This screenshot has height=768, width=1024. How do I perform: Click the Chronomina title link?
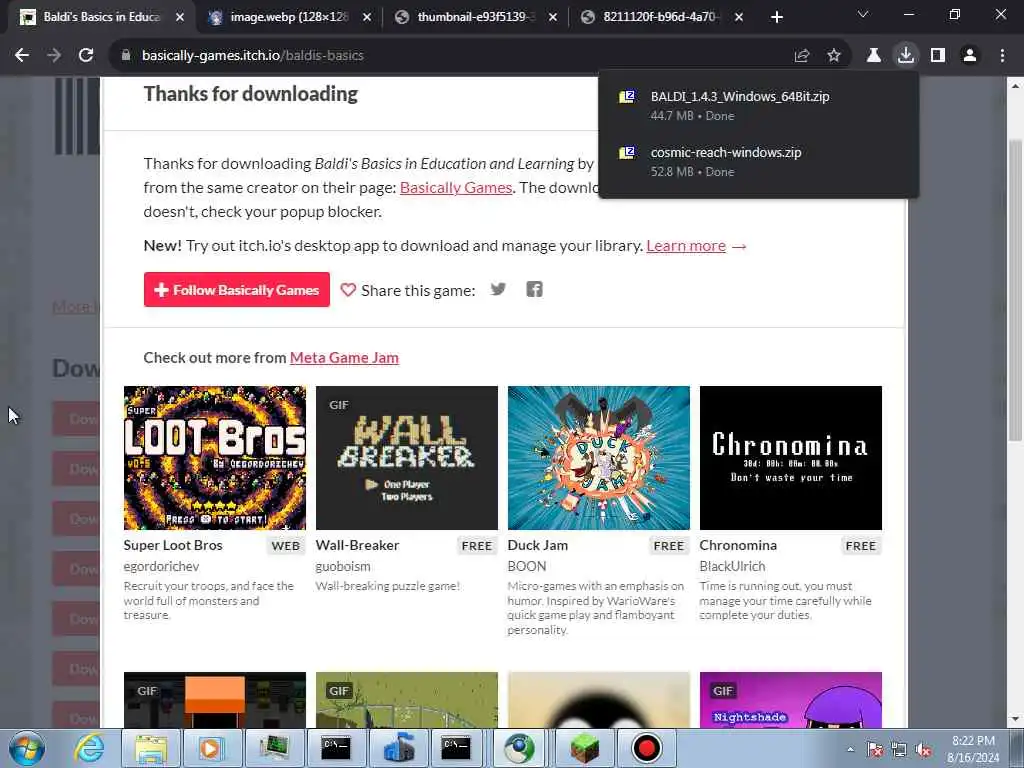coord(738,545)
